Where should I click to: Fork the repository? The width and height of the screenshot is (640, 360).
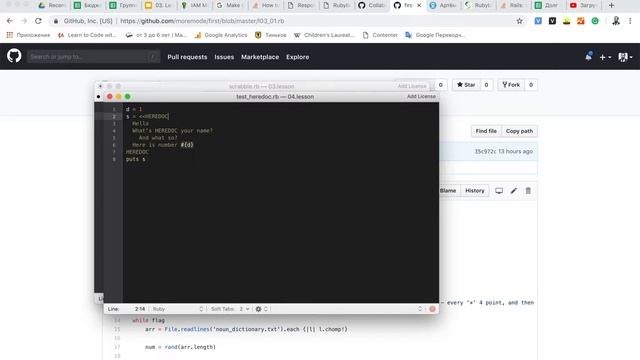click(x=511, y=85)
